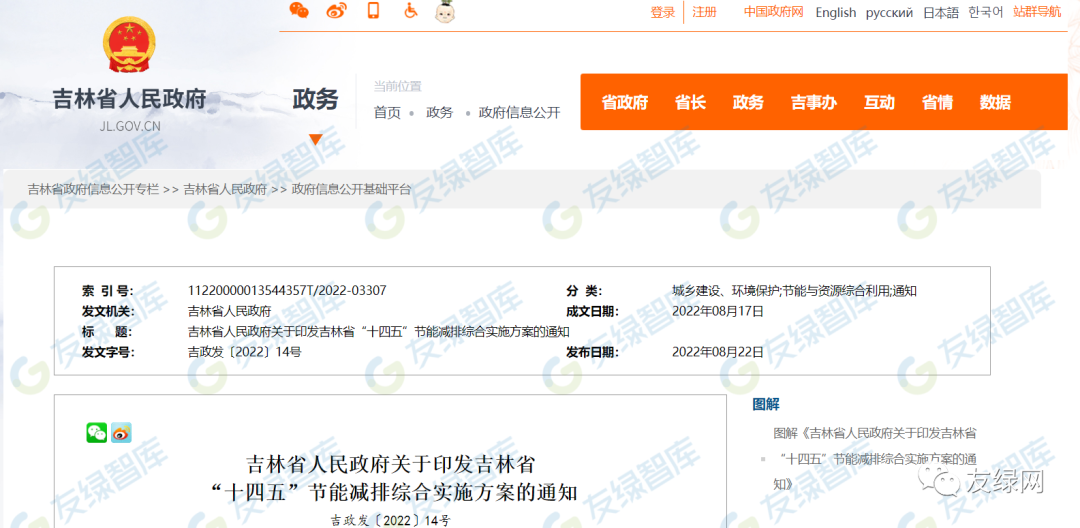Open the 站群导航 site group navigation
Screen dimensions: 1080x528
pos(1037,12)
